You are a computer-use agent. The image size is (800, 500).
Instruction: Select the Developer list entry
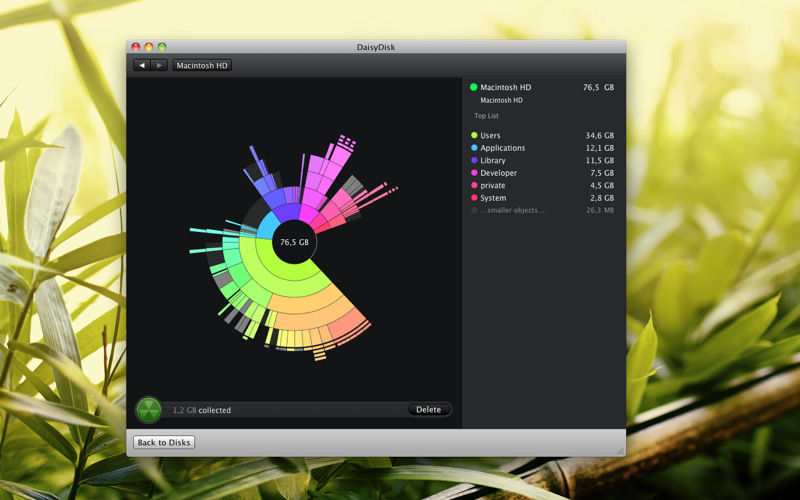click(542, 173)
